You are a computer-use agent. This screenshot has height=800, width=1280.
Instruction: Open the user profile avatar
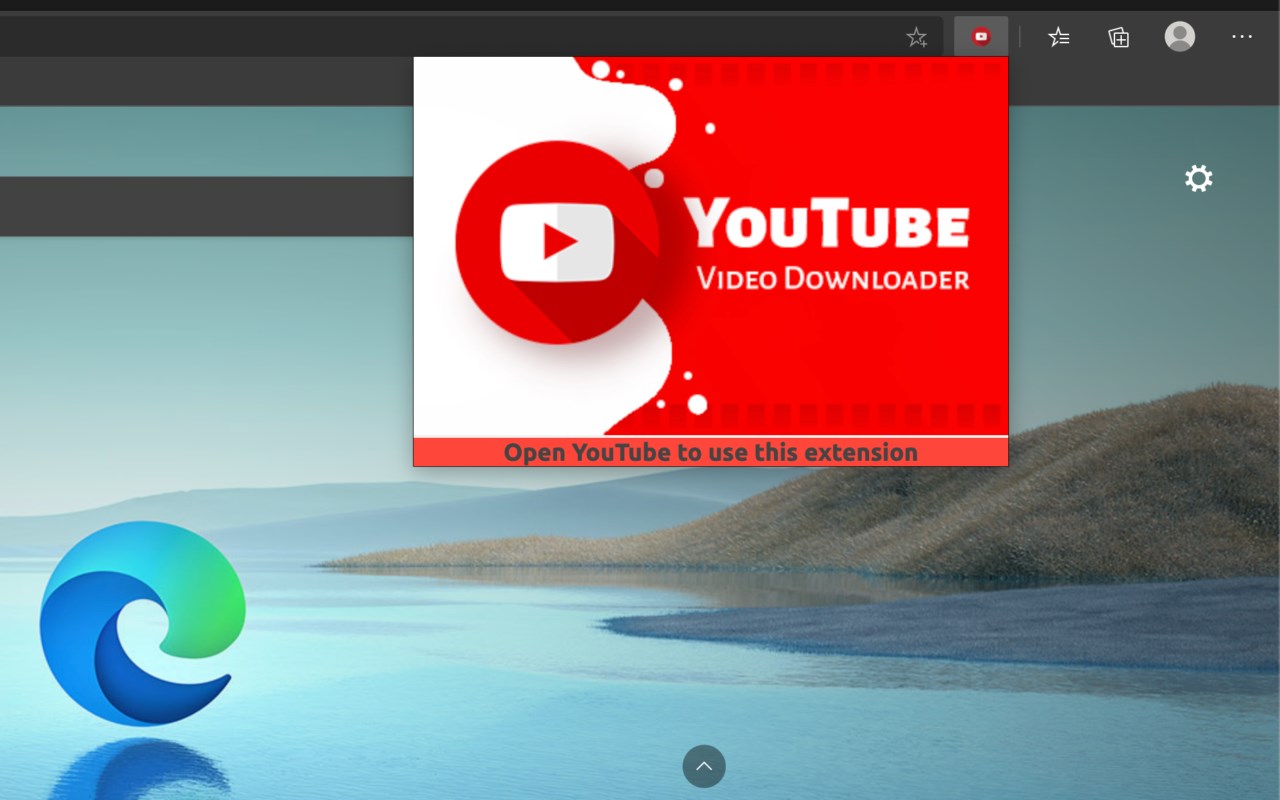click(1180, 37)
